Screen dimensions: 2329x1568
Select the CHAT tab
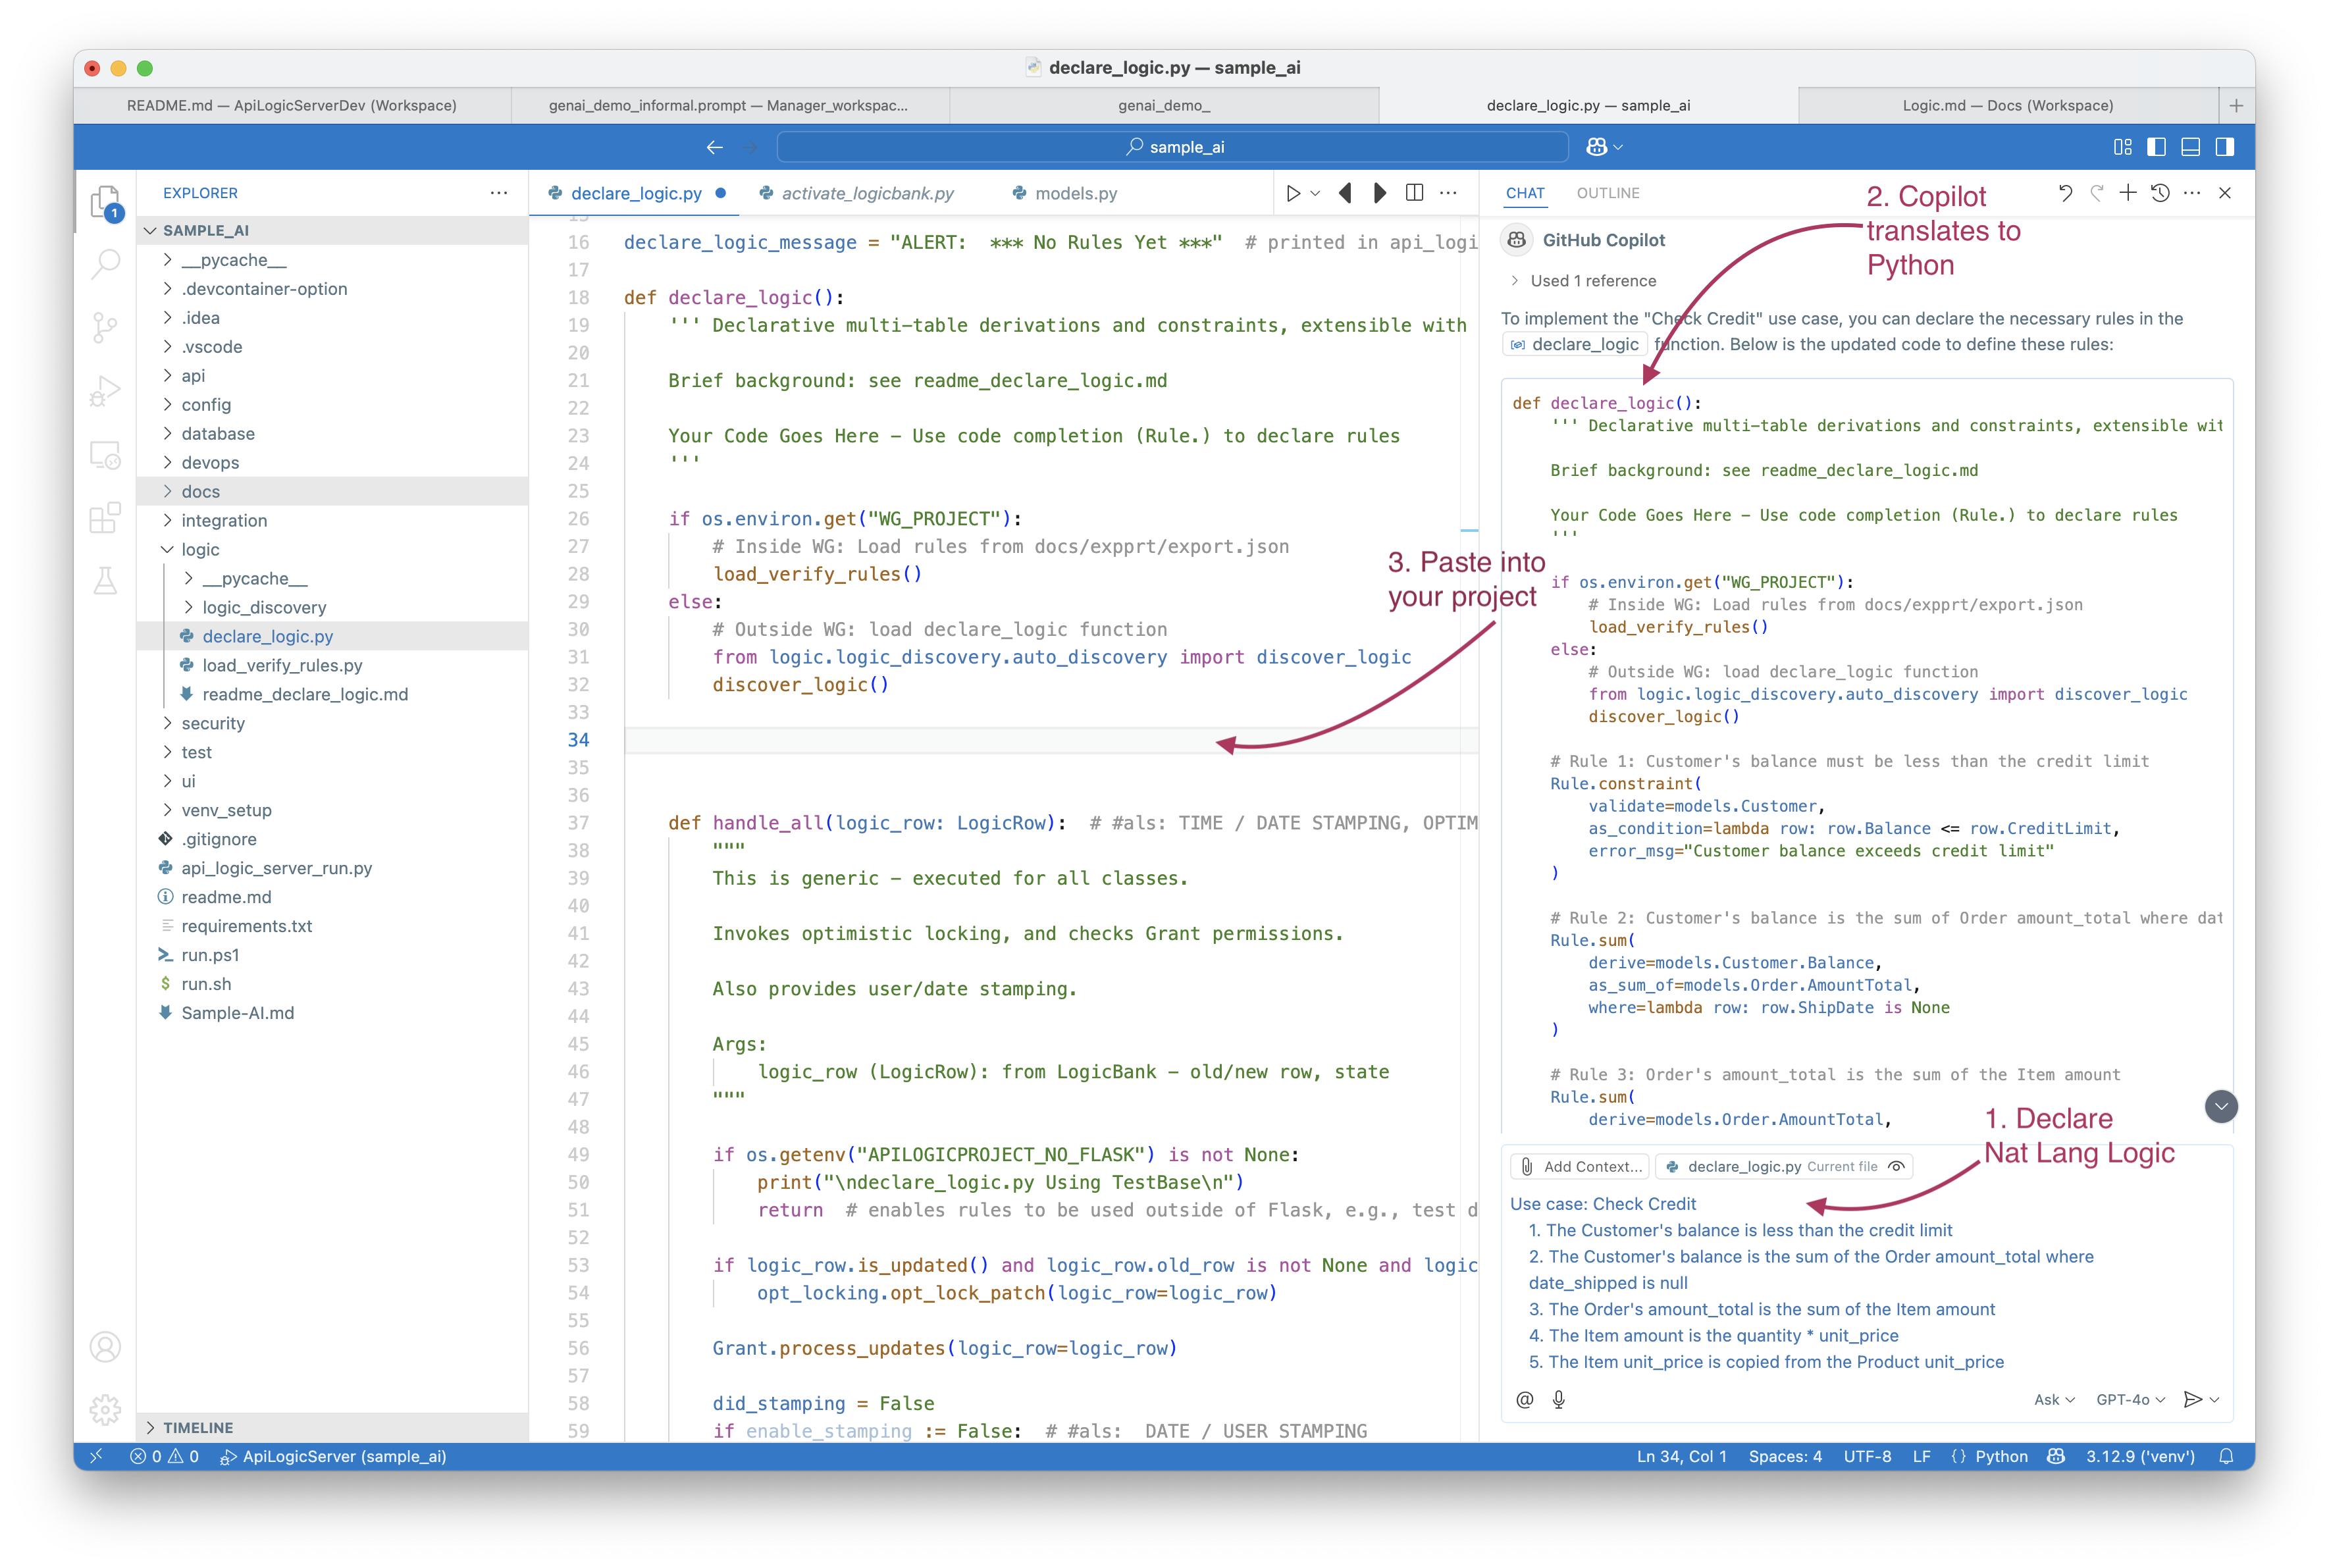tap(1525, 193)
